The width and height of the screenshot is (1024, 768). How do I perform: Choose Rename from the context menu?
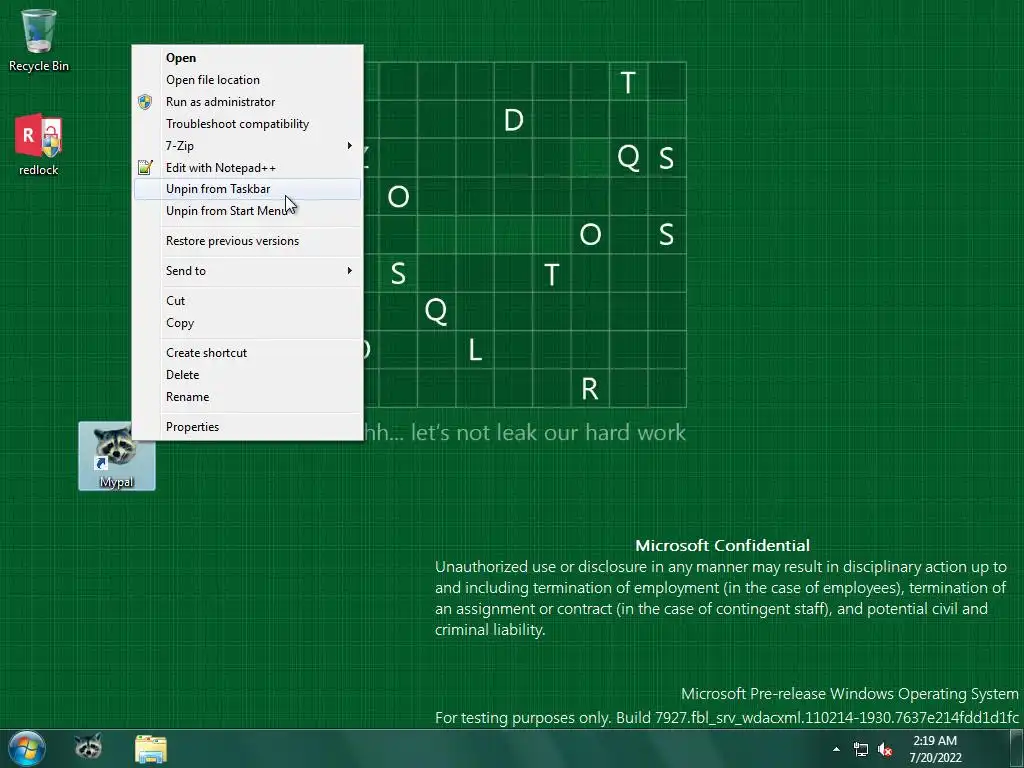(248, 397)
